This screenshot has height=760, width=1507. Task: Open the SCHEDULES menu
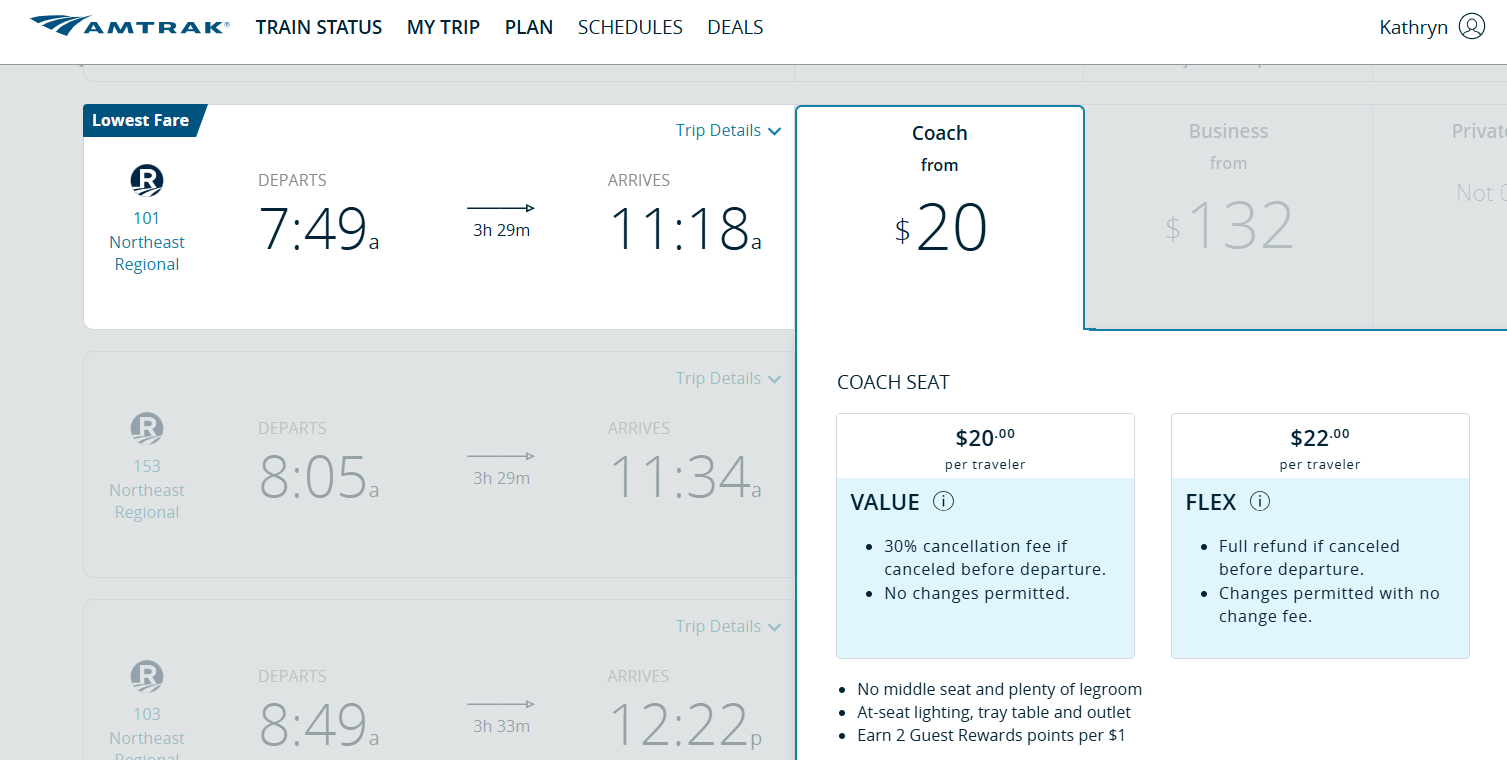pos(630,28)
